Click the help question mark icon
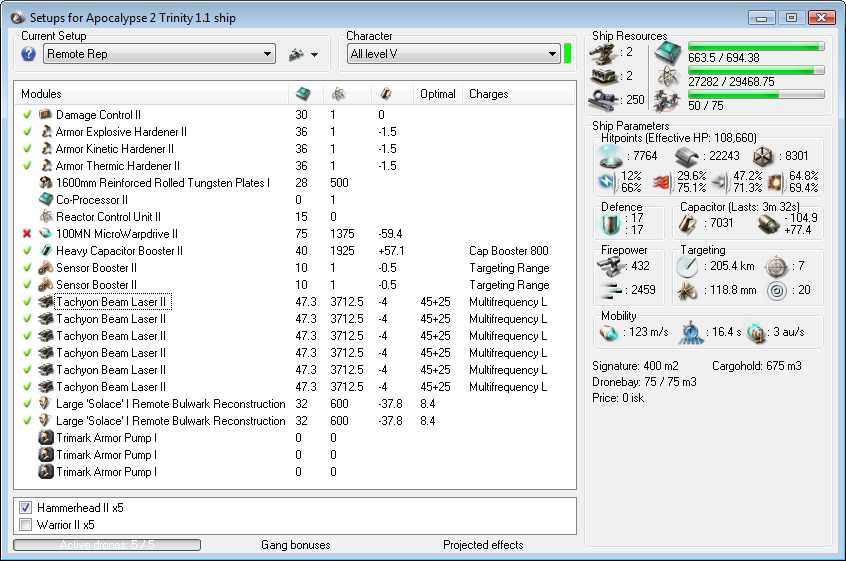Image resolution: width=846 pixels, height=561 pixels. pyautogui.click(x=28, y=54)
